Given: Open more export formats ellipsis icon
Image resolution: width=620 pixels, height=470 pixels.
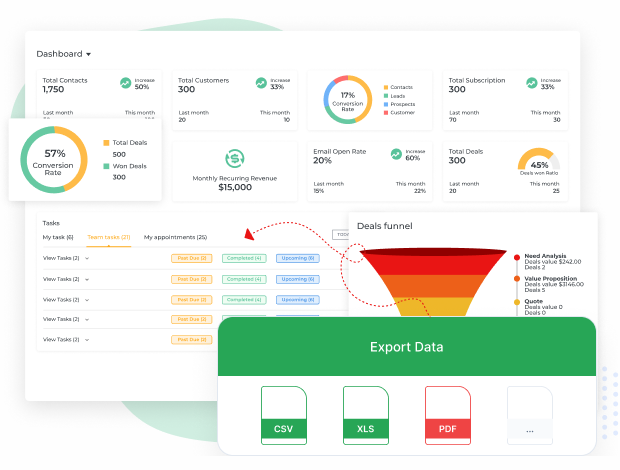Looking at the screenshot, I should point(530,415).
